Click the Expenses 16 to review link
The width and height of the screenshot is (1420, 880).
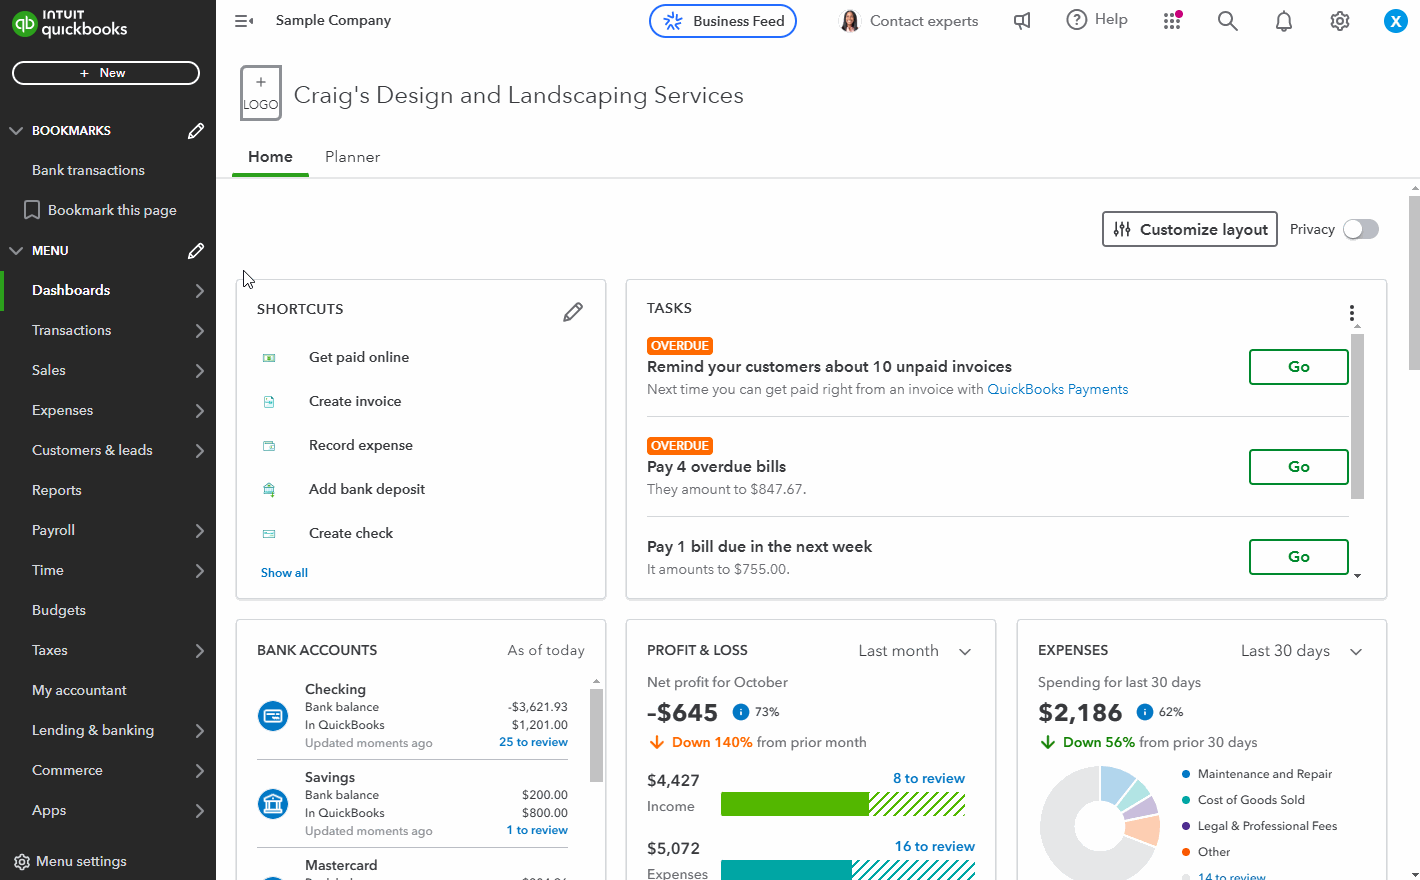[935, 846]
